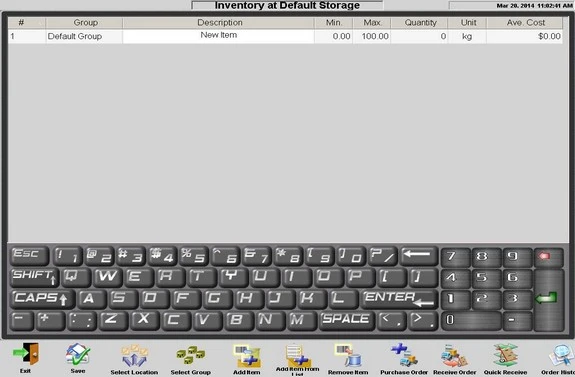The height and width of the screenshot is (377, 575).
Task: Click the Esc key on the keyboard
Action: pyautogui.click(x=29, y=255)
